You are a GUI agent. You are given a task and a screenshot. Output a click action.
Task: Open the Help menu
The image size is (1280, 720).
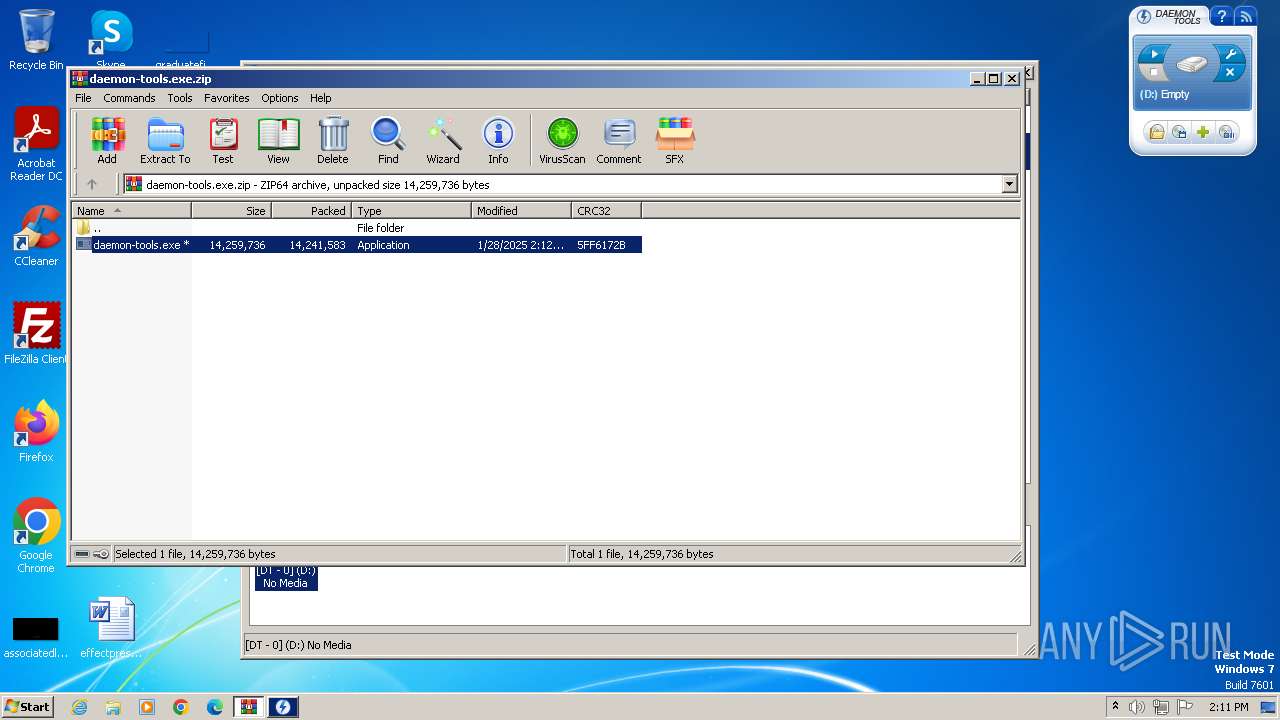(x=320, y=98)
